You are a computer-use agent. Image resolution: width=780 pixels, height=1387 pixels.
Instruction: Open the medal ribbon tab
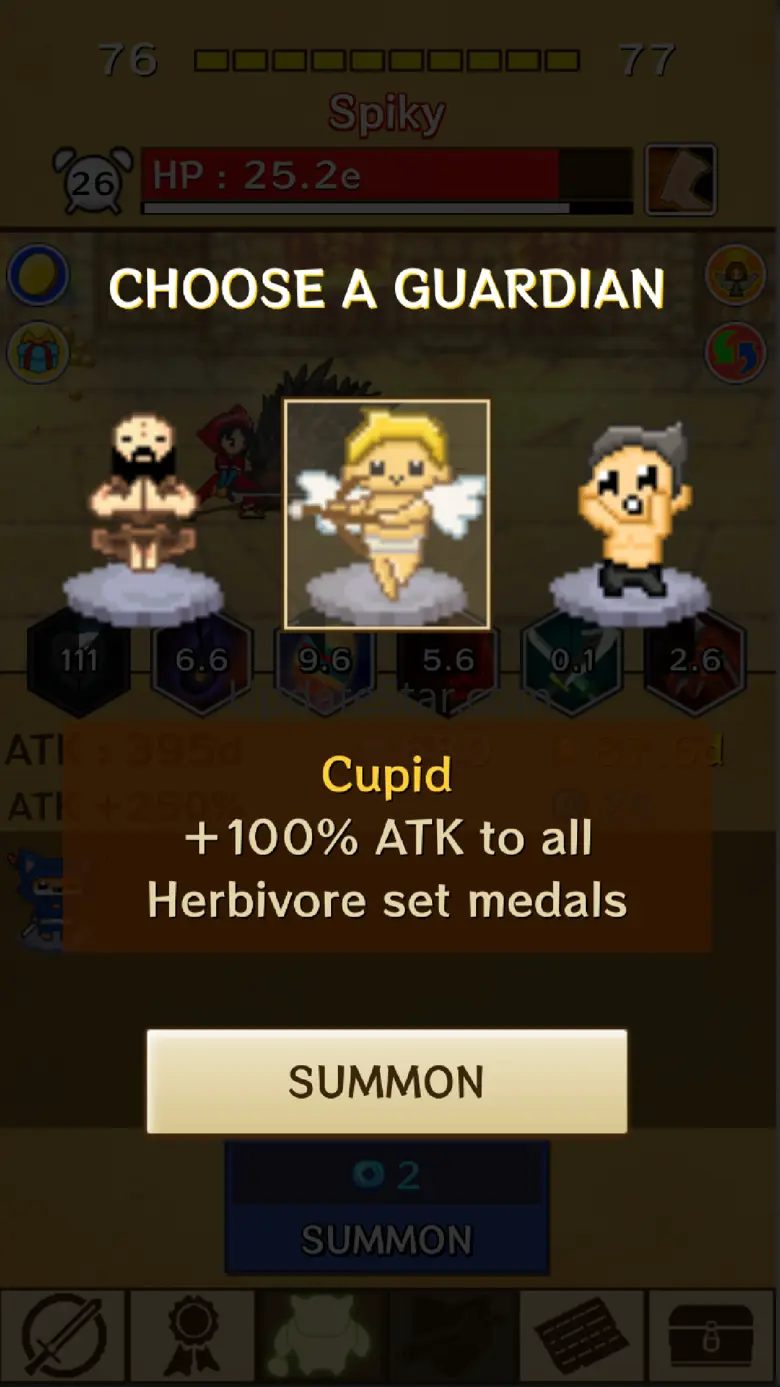tap(194, 1336)
